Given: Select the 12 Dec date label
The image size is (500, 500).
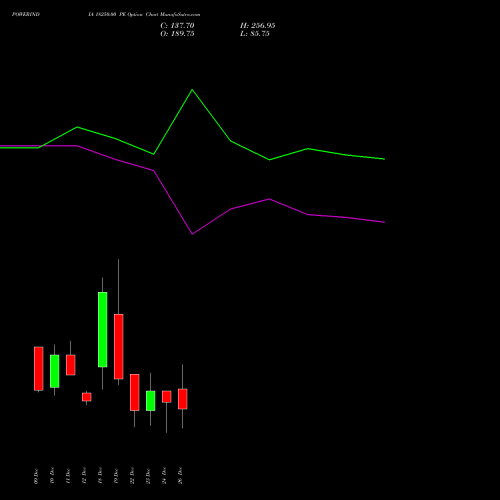Looking at the screenshot, I should (x=84, y=476).
